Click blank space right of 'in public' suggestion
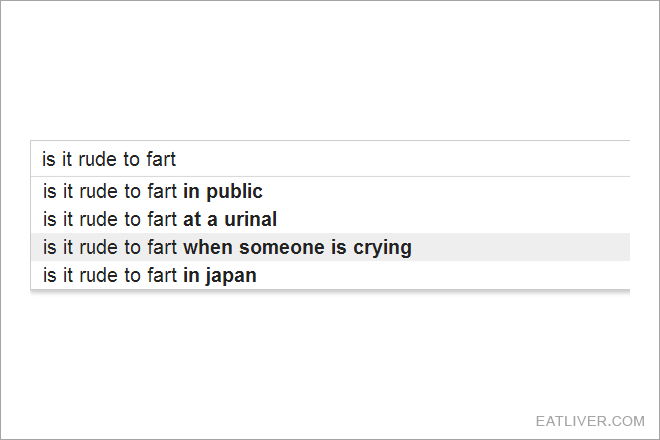Screen dimensions: 660x440 (x=446, y=191)
